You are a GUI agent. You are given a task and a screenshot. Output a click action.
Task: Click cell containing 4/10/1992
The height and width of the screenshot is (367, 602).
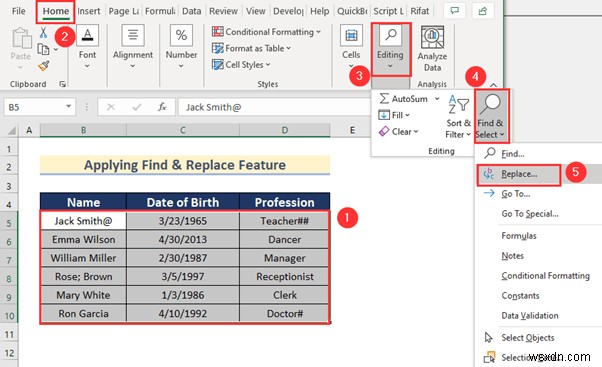pyautogui.click(x=183, y=314)
